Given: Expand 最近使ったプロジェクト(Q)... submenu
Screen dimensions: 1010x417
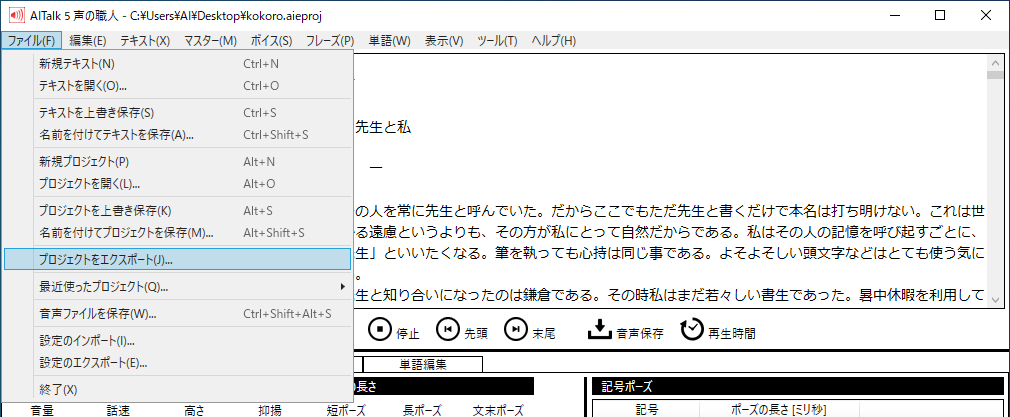Looking at the screenshot, I should [x=177, y=287].
